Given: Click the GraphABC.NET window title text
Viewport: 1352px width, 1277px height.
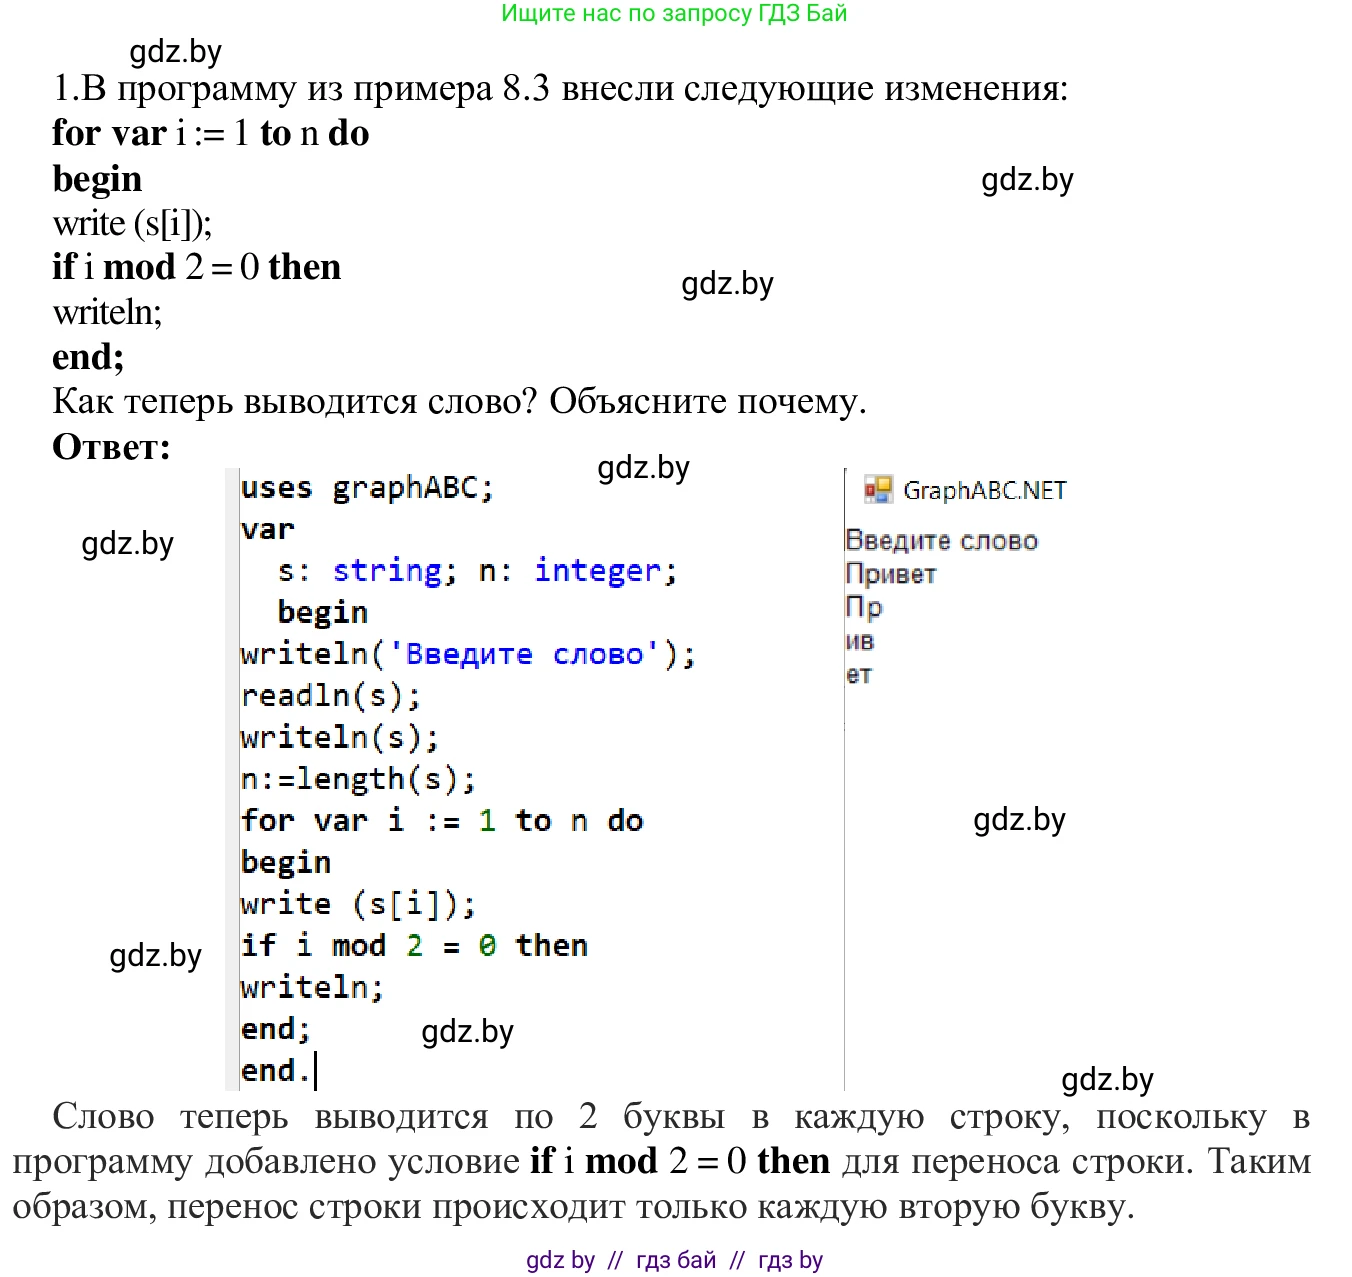Looking at the screenshot, I should [x=984, y=490].
